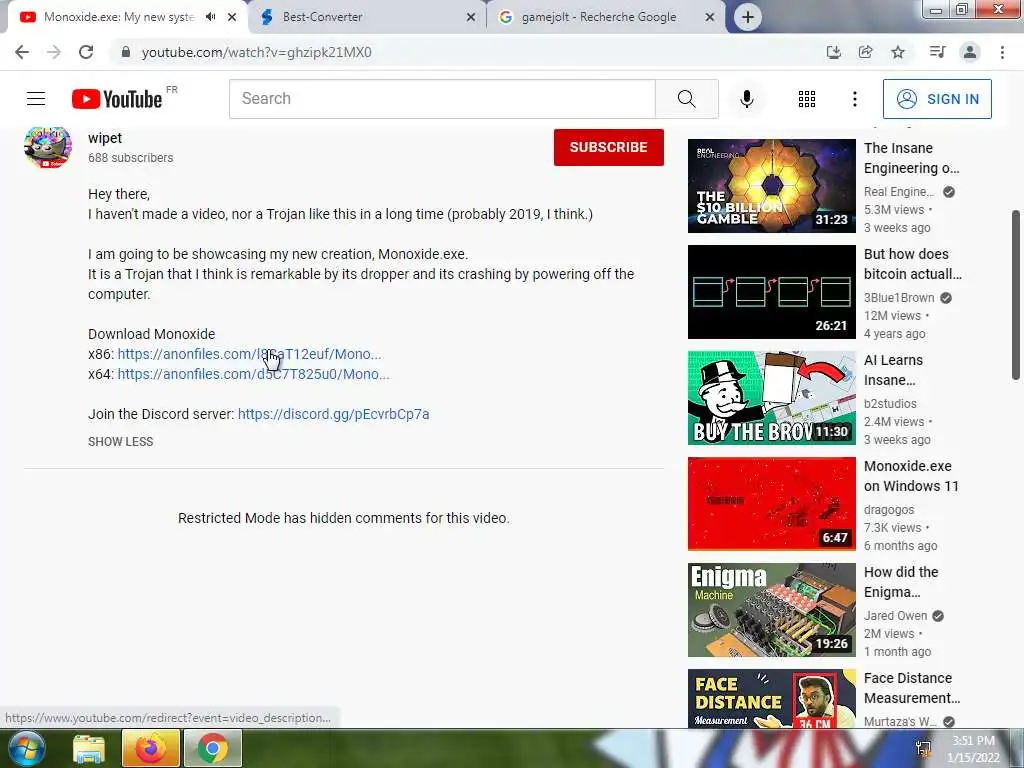Open the bitcoin blockchain video thumbnail
This screenshot has height=768, width=1024.
[771, 292]
